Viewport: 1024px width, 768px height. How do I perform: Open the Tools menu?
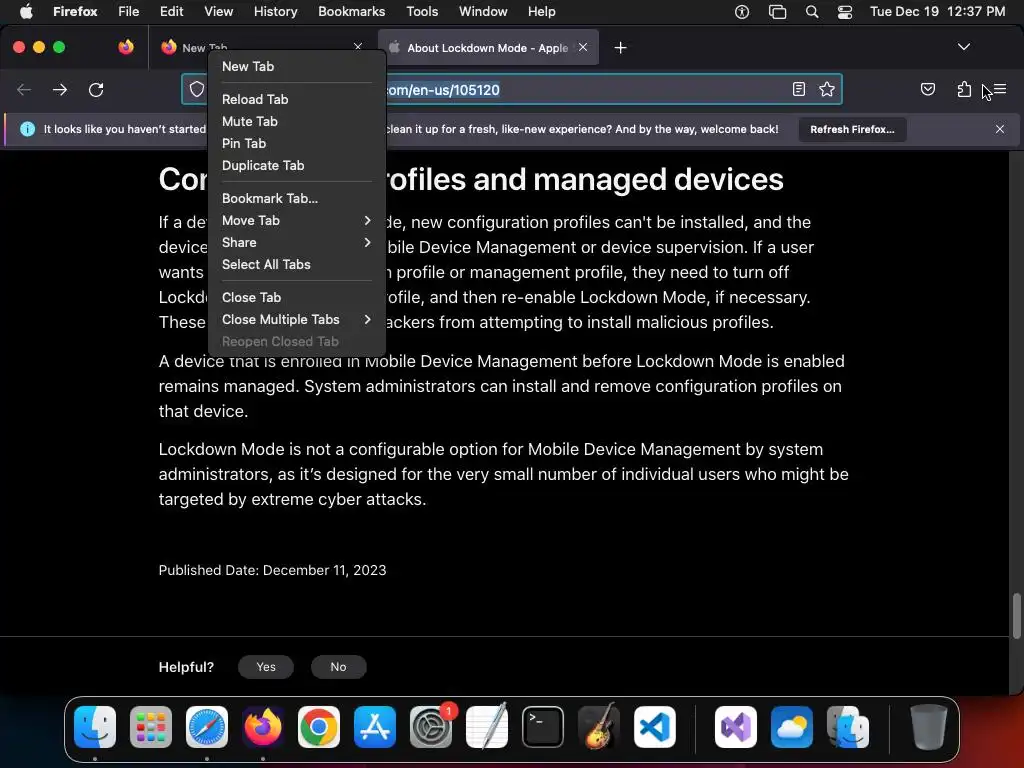tap(422, 11)
